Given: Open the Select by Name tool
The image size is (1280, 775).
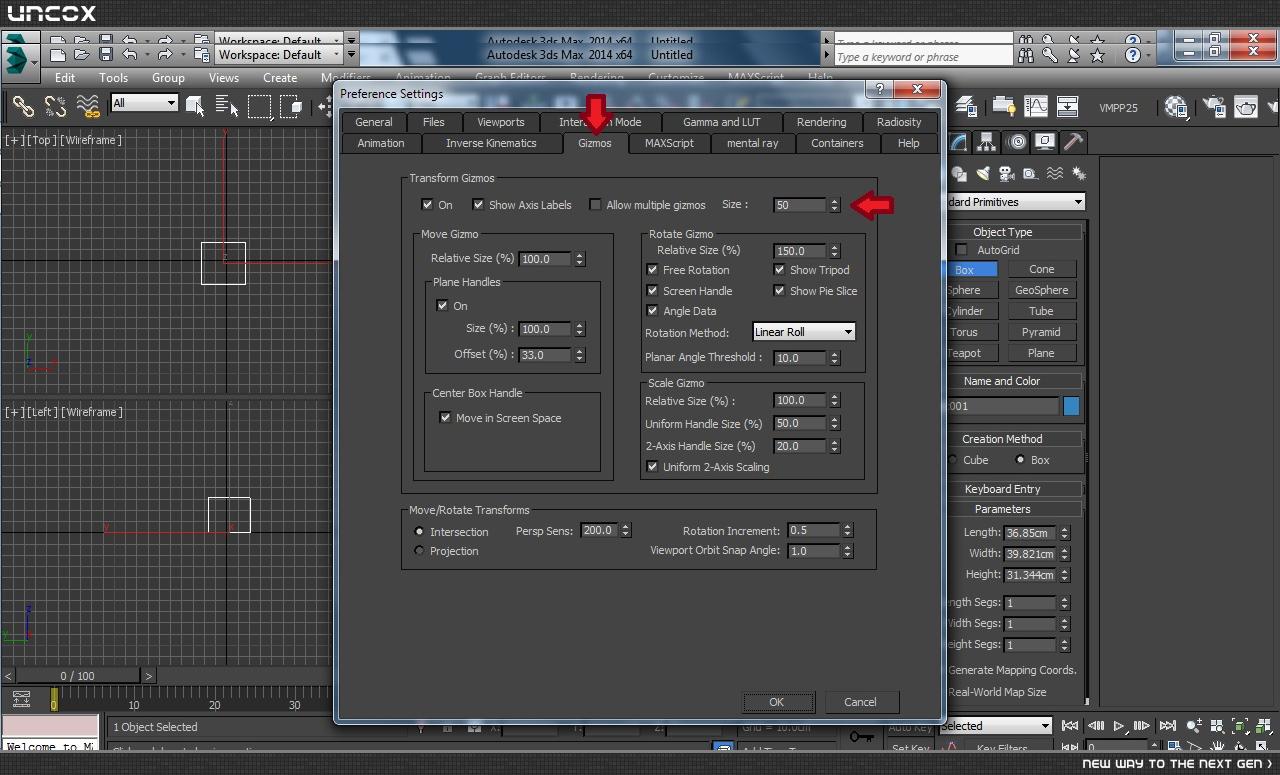Looking at the screenshot, I should tap(227, 106).
